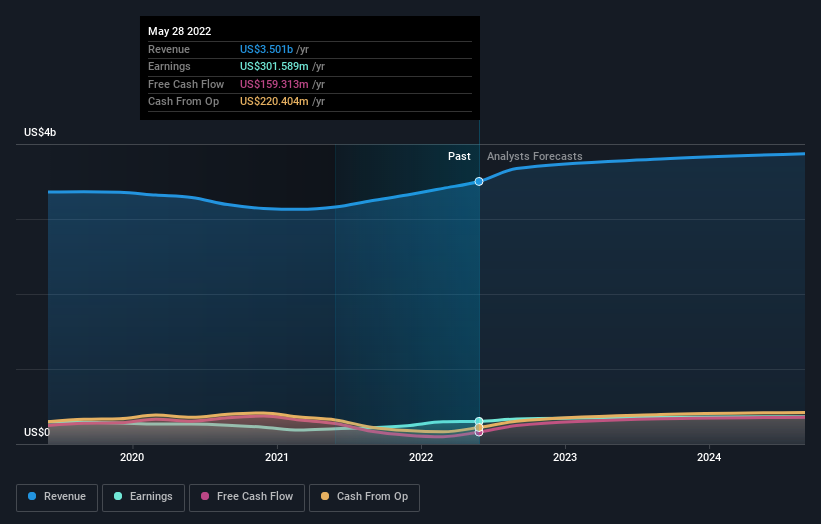Click the 2024 x-axis label

[x=709, y=458]
